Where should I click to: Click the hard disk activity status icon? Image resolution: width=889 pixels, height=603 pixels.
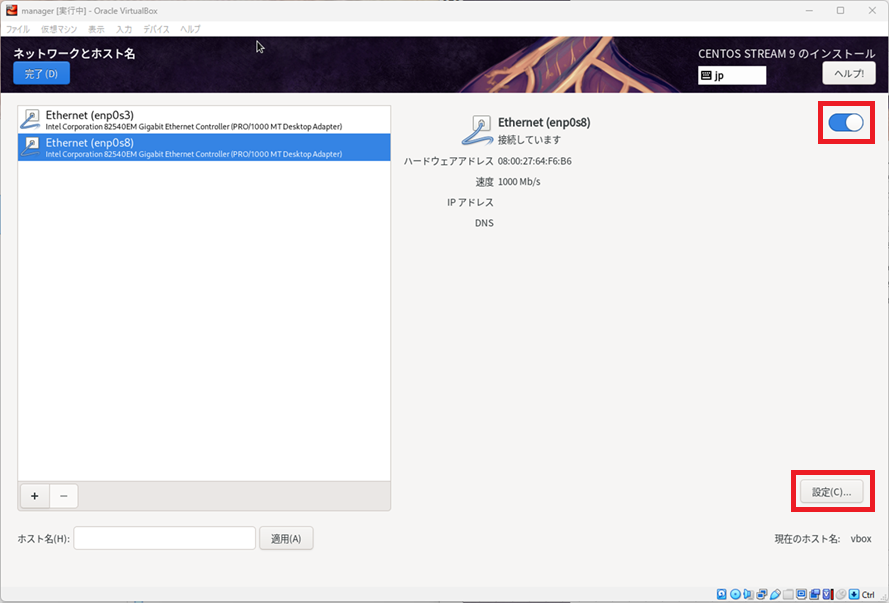721,594
